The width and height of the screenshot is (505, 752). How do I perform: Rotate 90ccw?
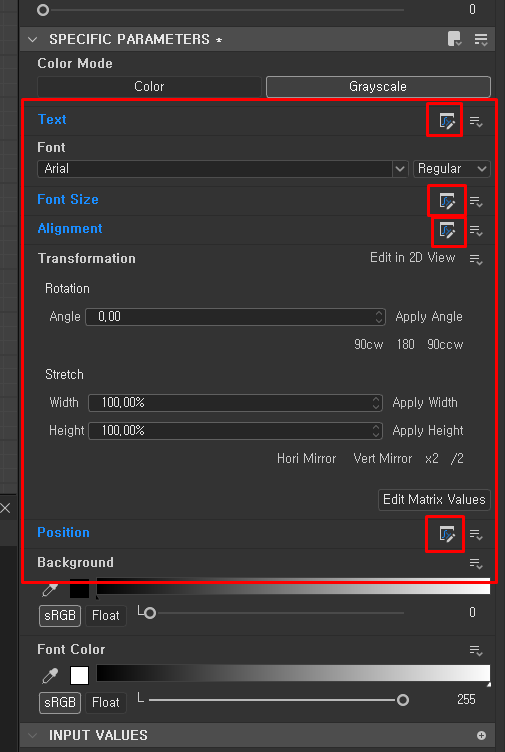click(x=445, y=344)
